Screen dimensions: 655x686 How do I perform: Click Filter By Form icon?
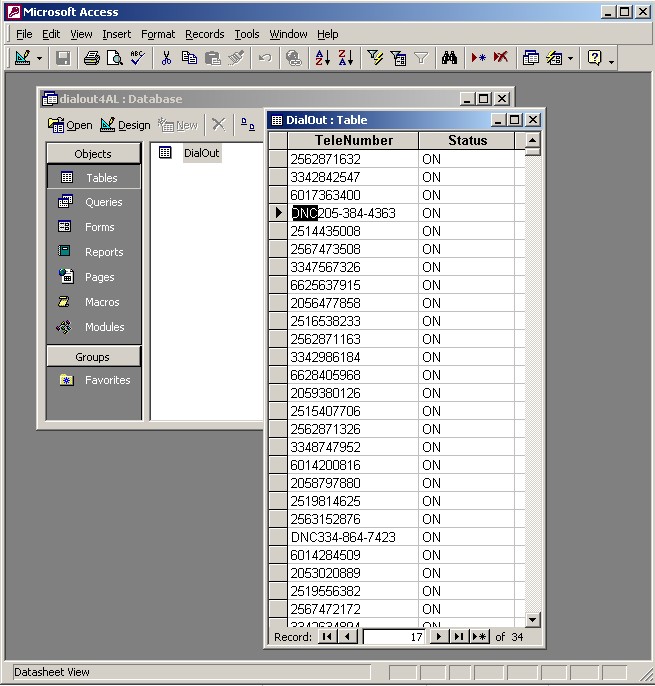pos(398,58)
